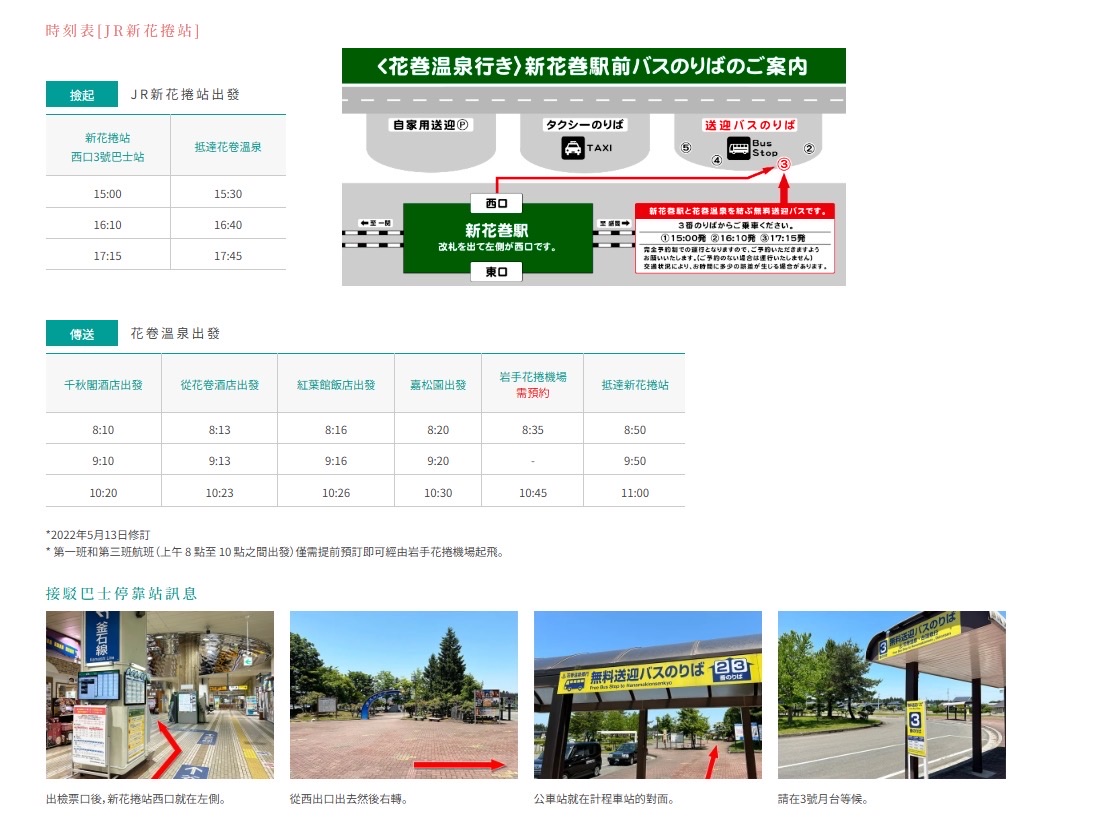Click the 10:45 airport time cell
The height and width of the screenshot is (827, 1120).
532,493
